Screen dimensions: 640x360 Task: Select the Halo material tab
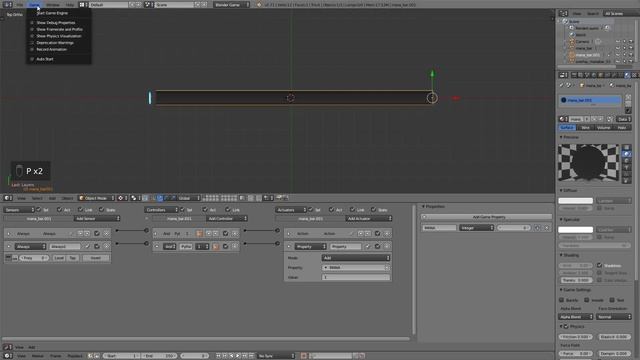[622, 128]
